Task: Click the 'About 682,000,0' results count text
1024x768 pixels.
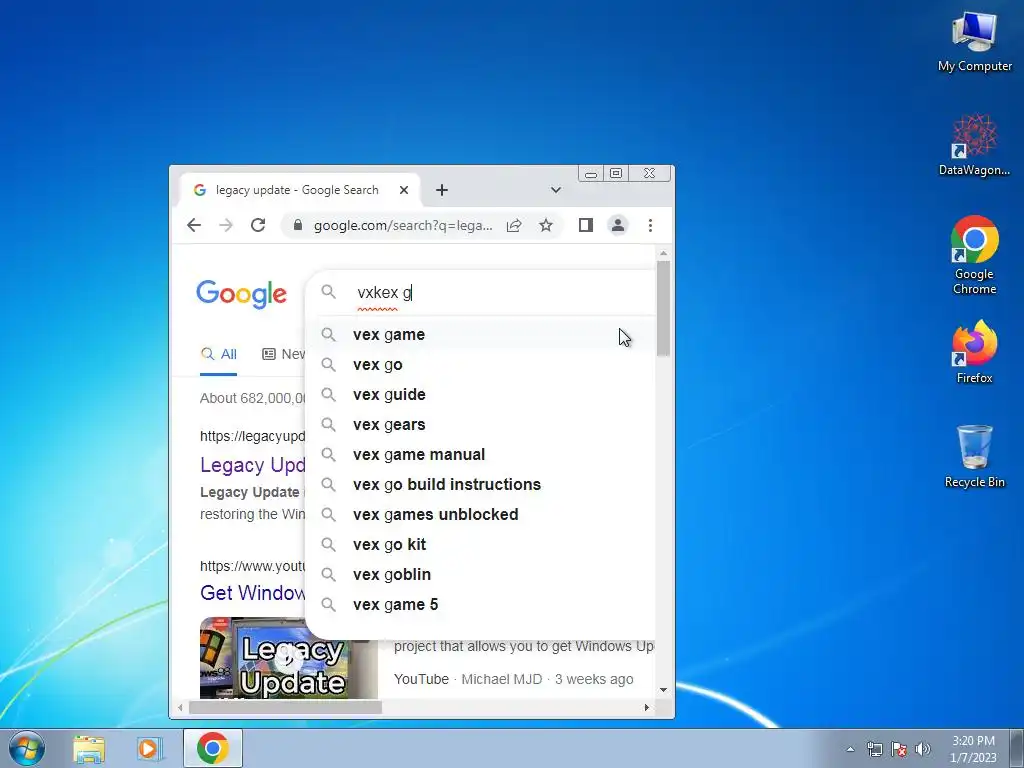Action: pyautogui.click(x=253, y=398)
